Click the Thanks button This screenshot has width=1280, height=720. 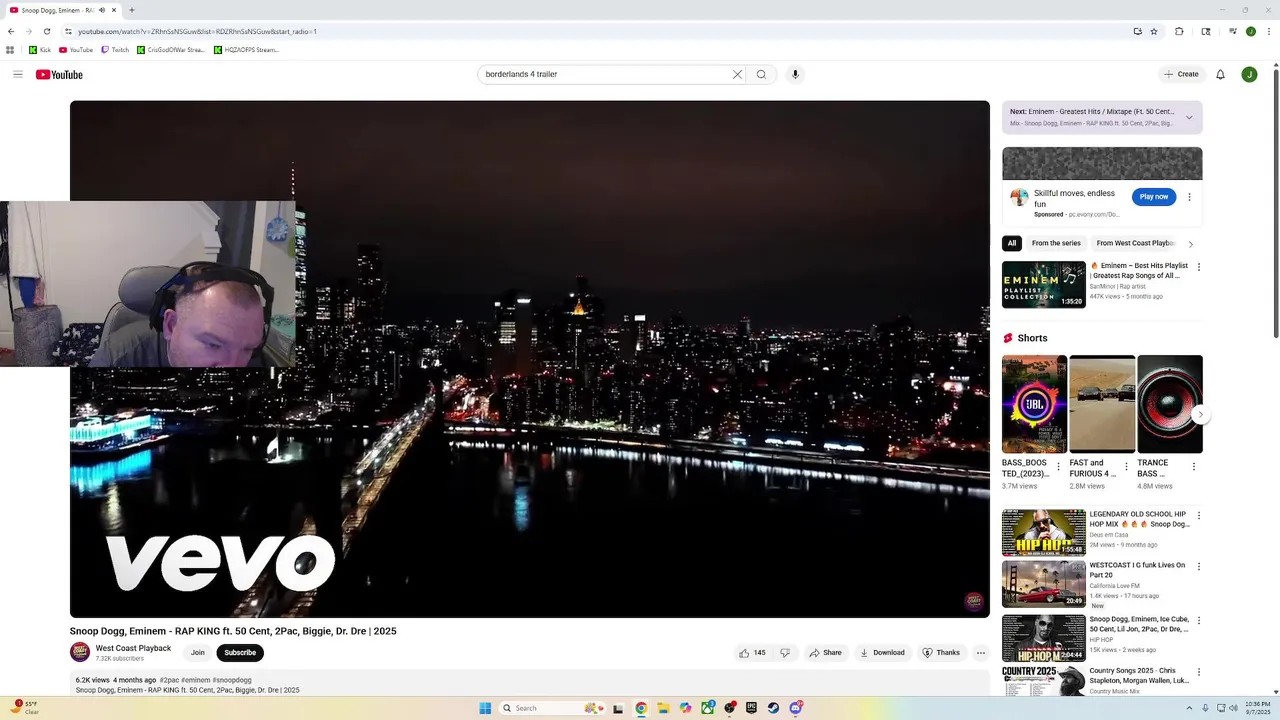coord(941,653)
